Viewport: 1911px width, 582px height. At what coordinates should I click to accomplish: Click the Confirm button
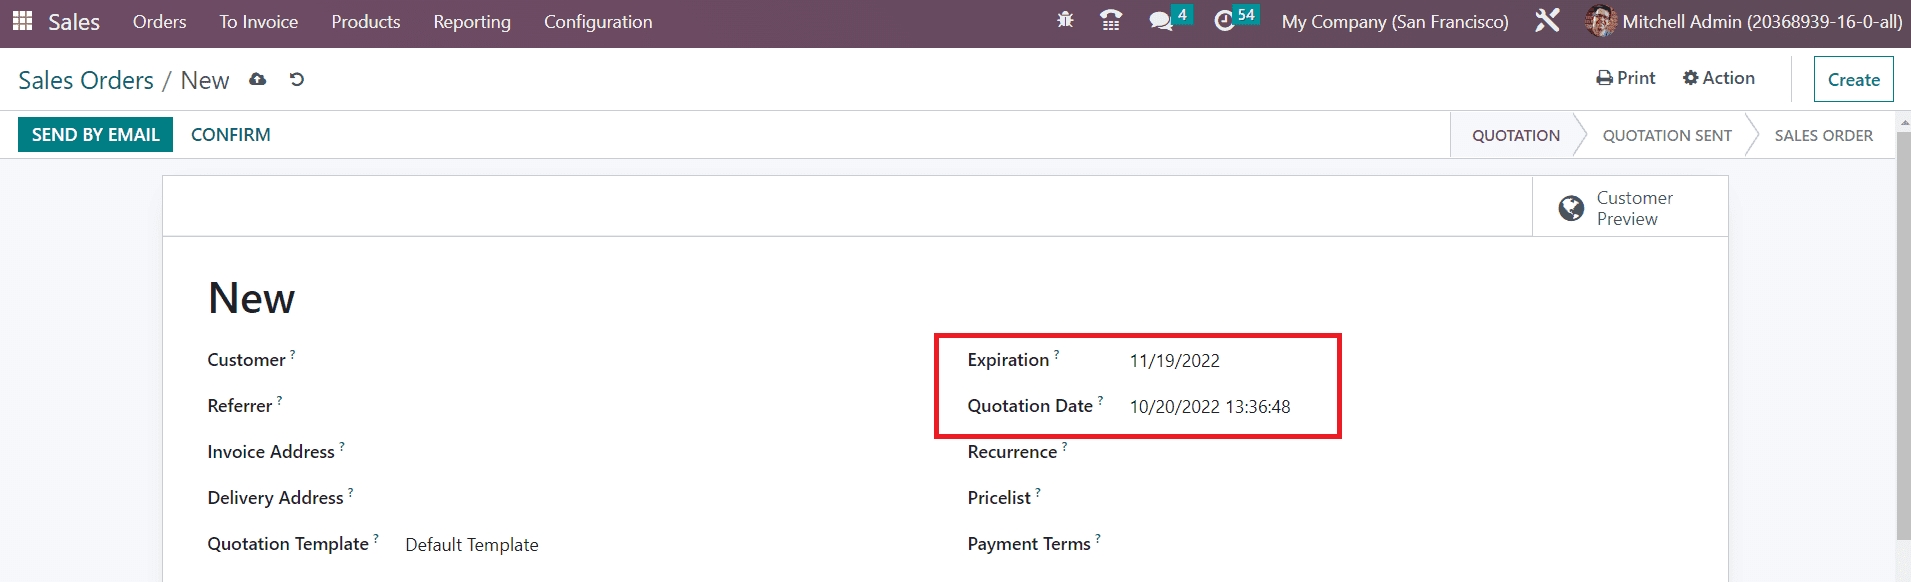click(230, 135)
